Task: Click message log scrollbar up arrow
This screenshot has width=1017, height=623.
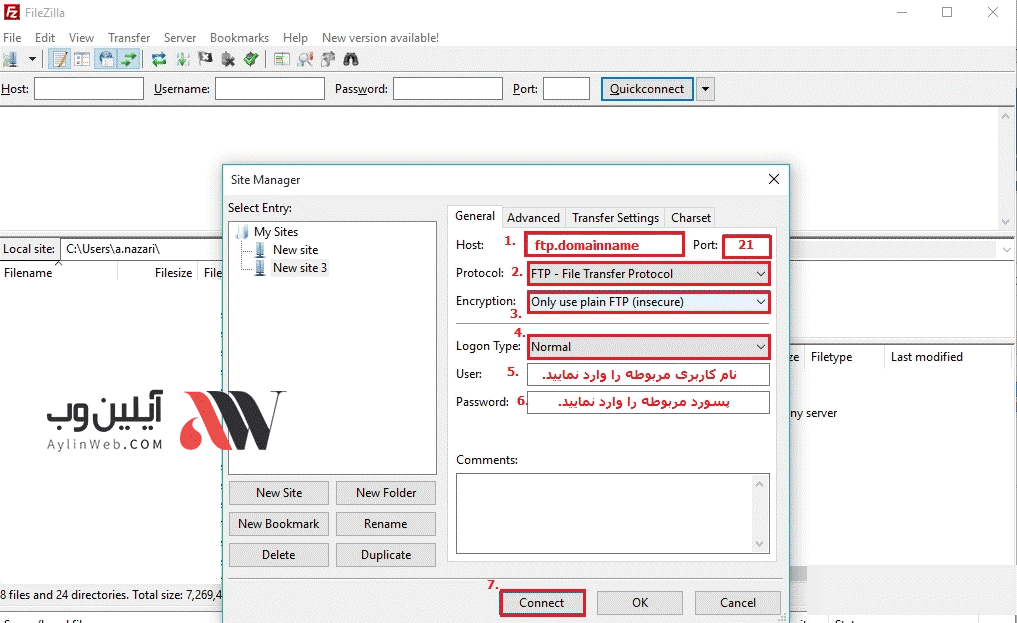Action: (1005, 117)
